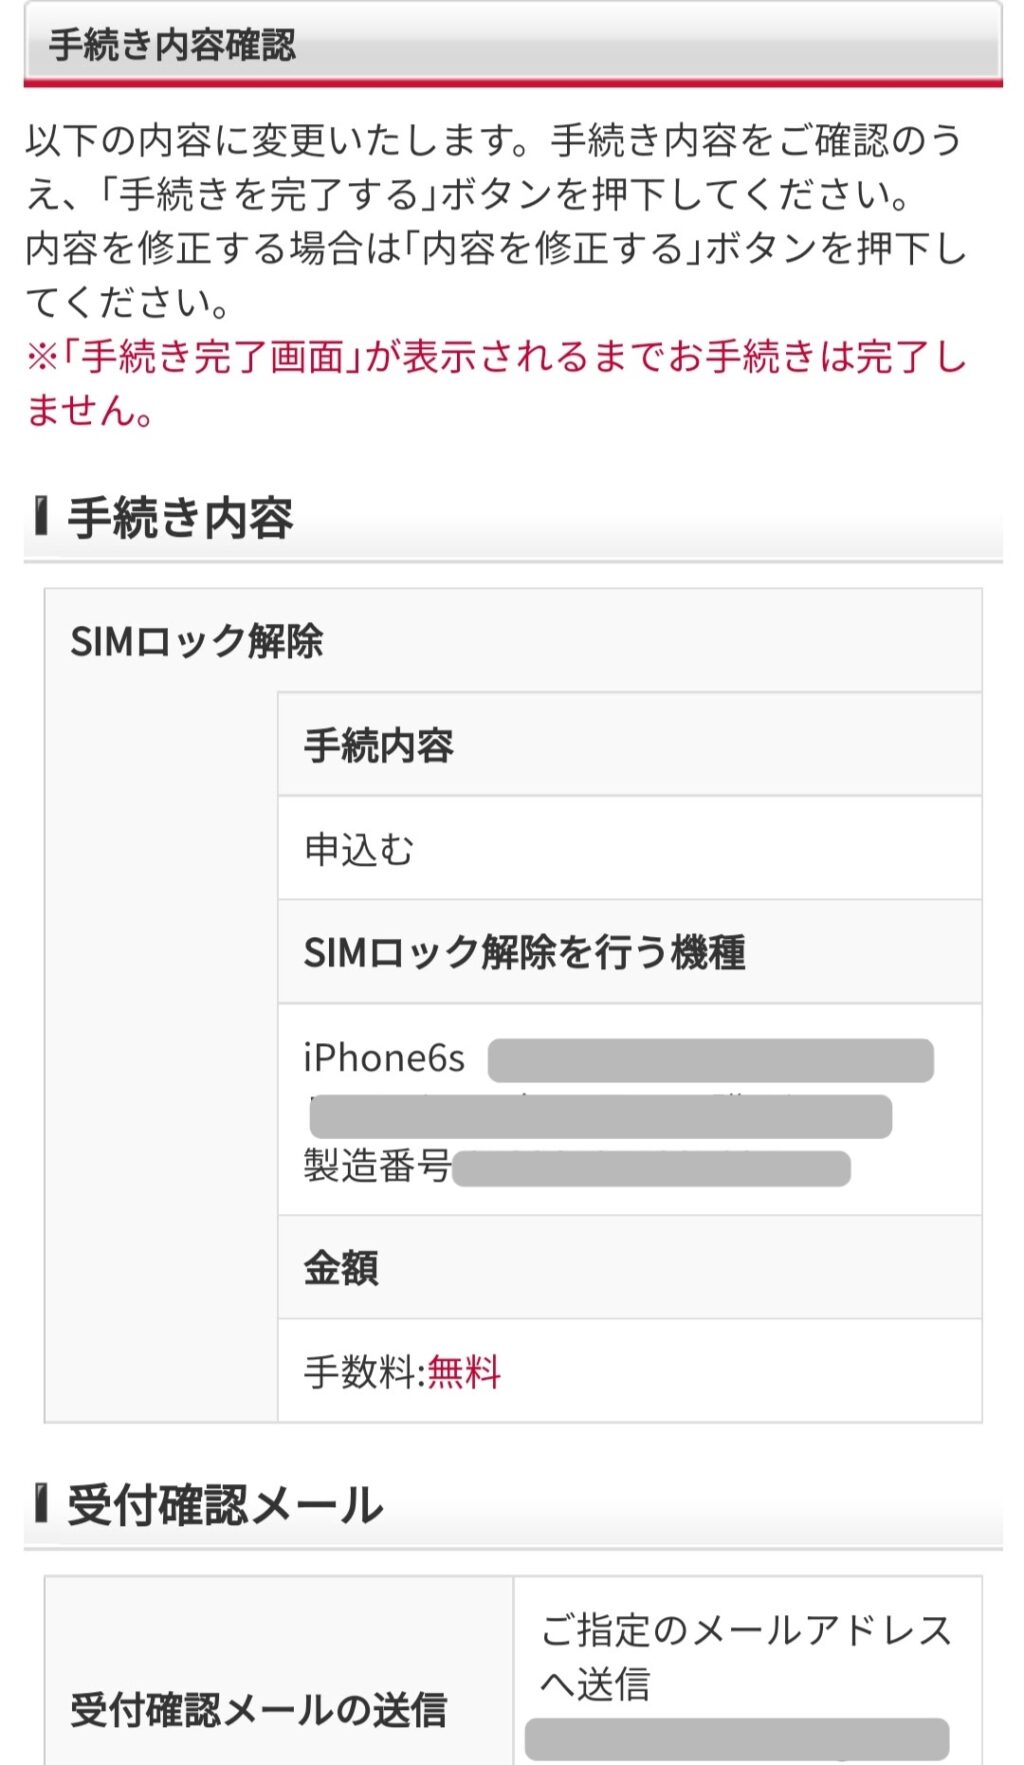Click the redacted email address bar

point(737,1739)
